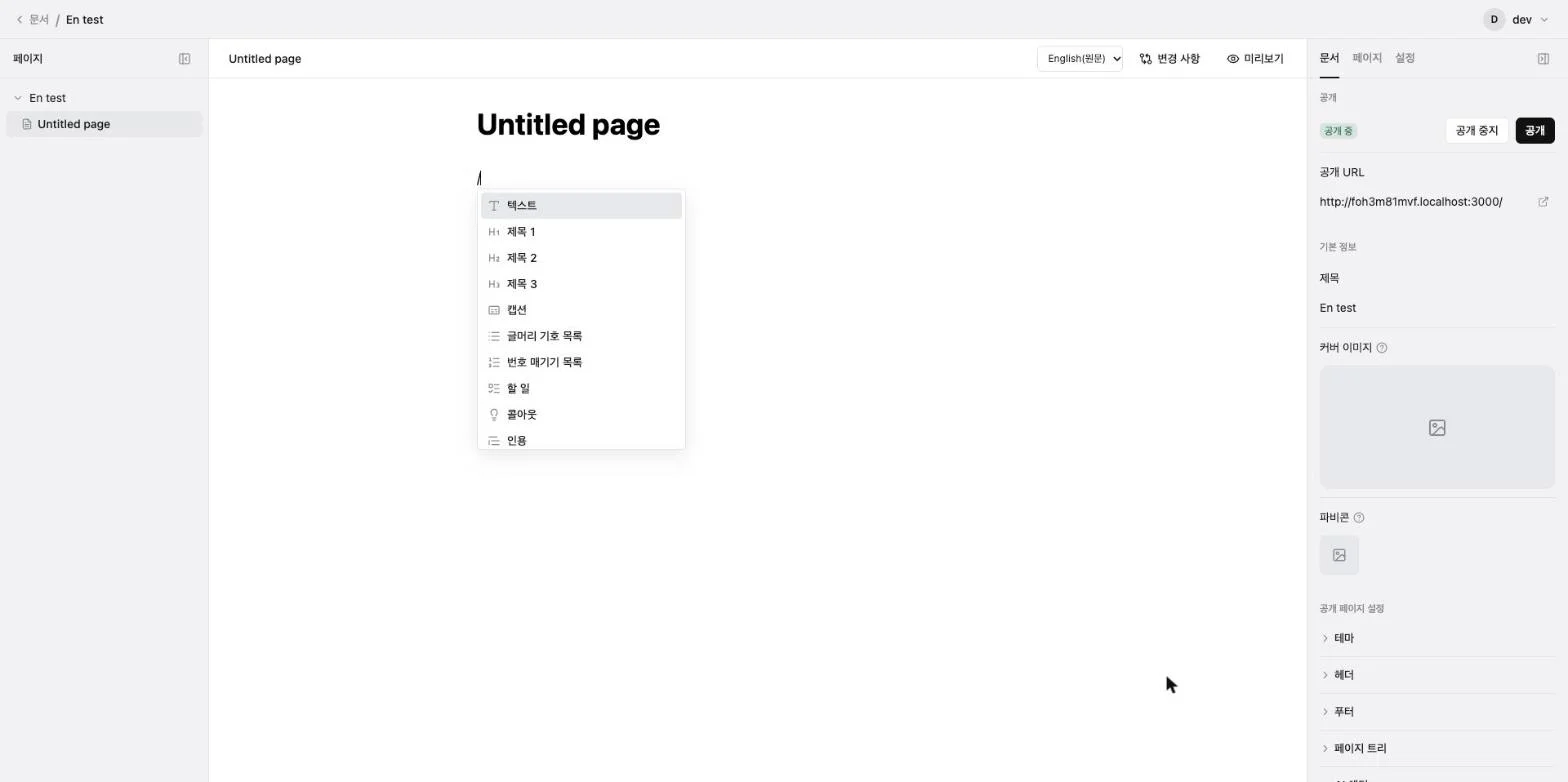Insert a 캡션 block

pyautogui.click(x=581, y=310)
